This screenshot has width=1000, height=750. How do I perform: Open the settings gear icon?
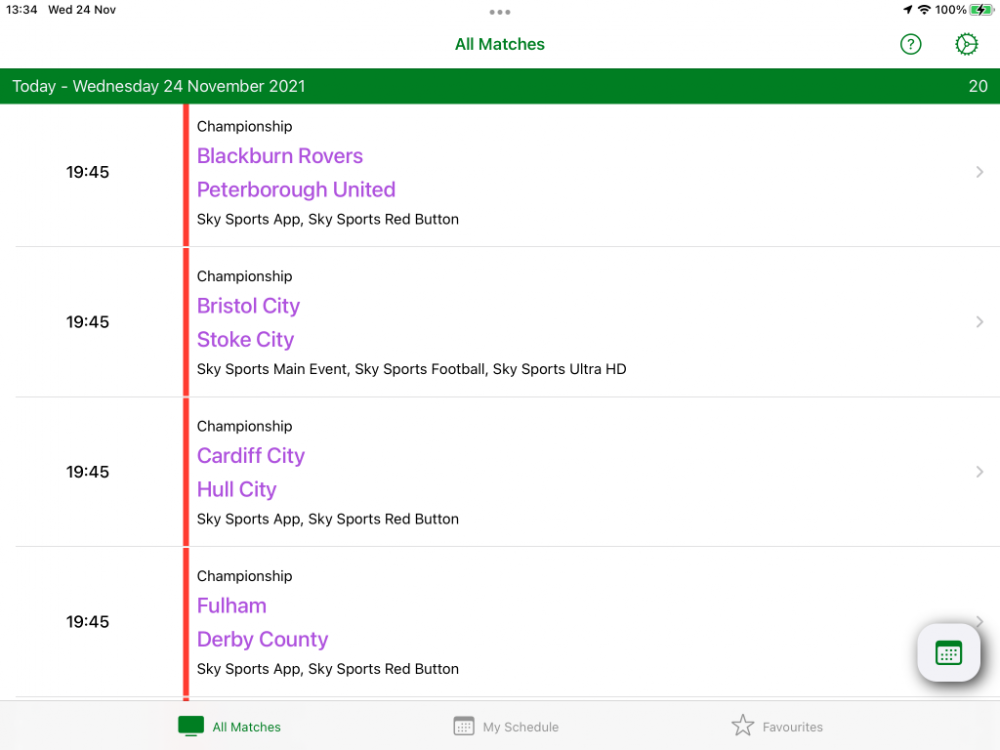(966, 44)
